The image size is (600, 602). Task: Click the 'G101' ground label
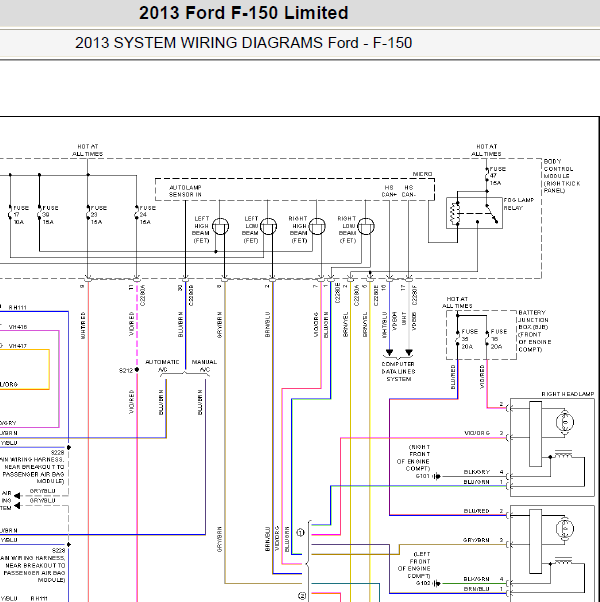tap(423, 476)
